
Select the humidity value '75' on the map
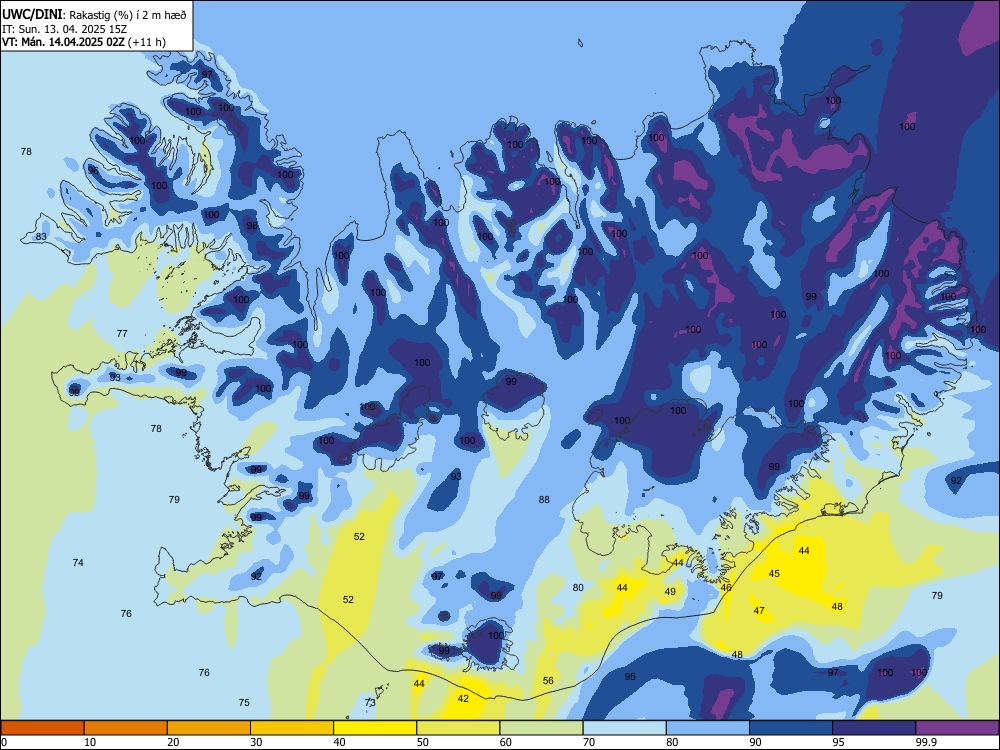point(244,703)
